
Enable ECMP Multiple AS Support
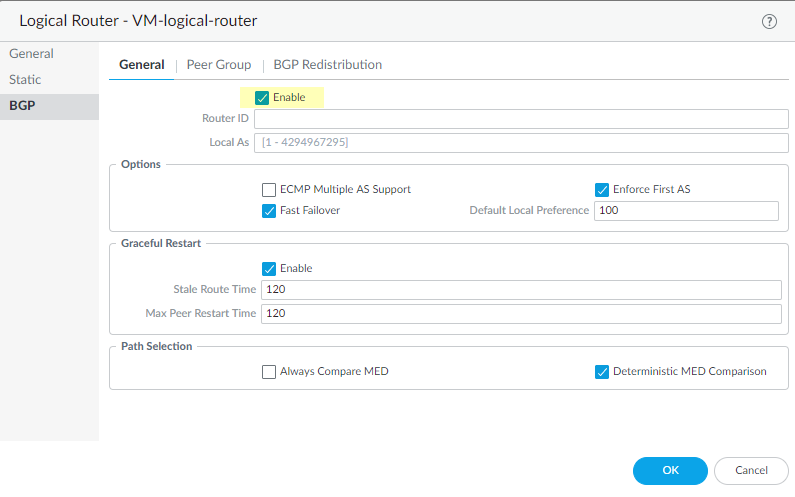click(x=269, y=189)
